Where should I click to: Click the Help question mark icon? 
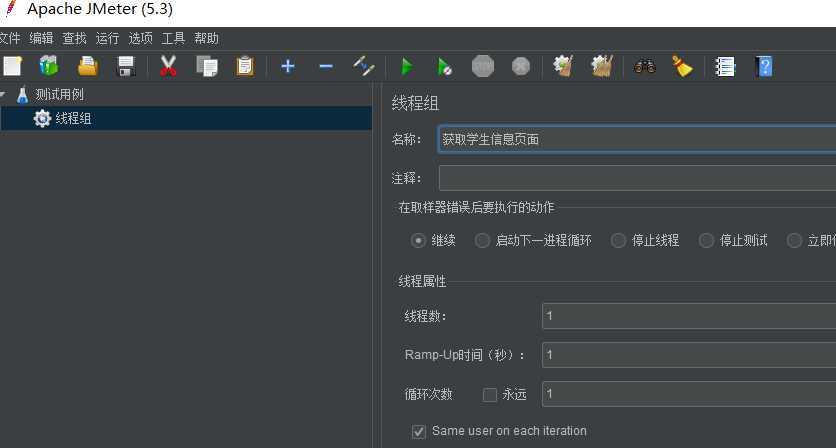click(x=763, y=67)
